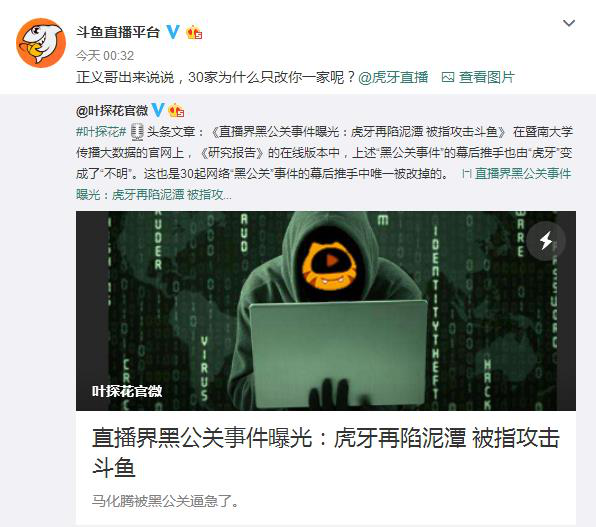
Task: Open the 查看图片 link
Action: click(487, 77)
